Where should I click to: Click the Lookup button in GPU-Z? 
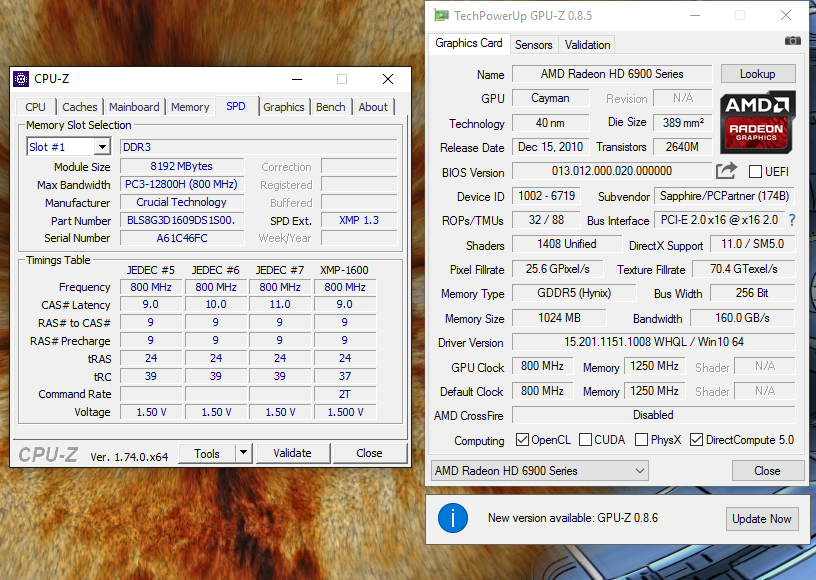point(758,74)
